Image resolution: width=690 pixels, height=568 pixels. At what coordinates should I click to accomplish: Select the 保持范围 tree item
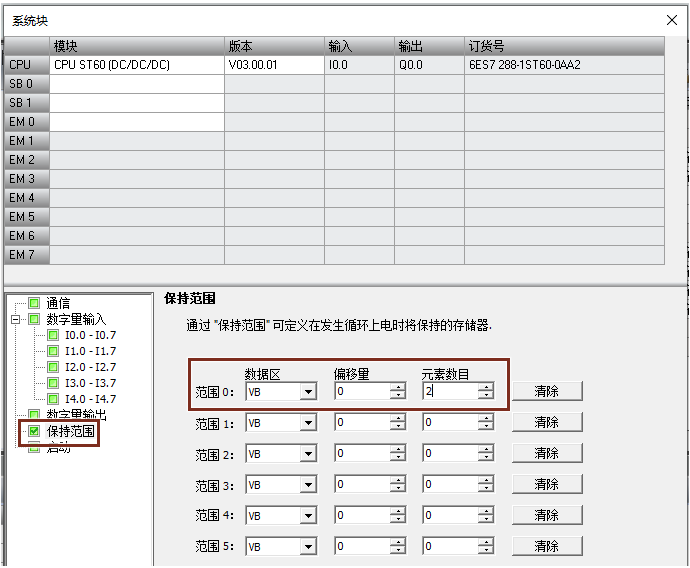pyautogui.click(x=71, y=431)
